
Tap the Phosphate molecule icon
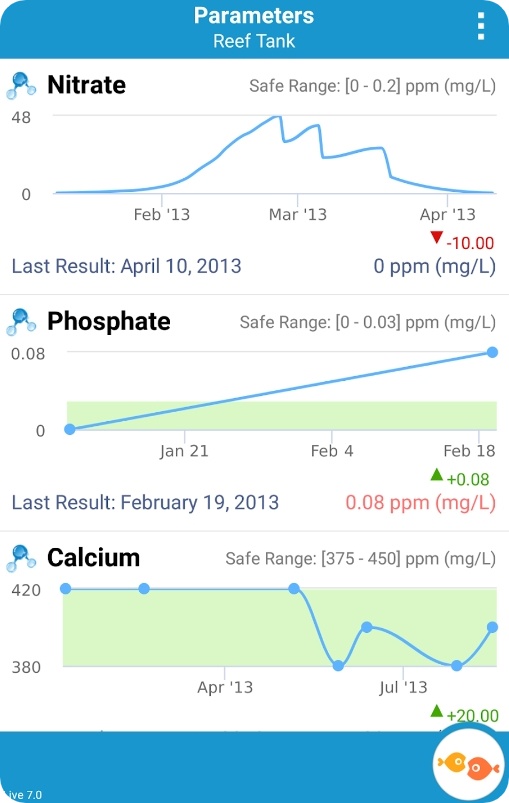[21, 322]
